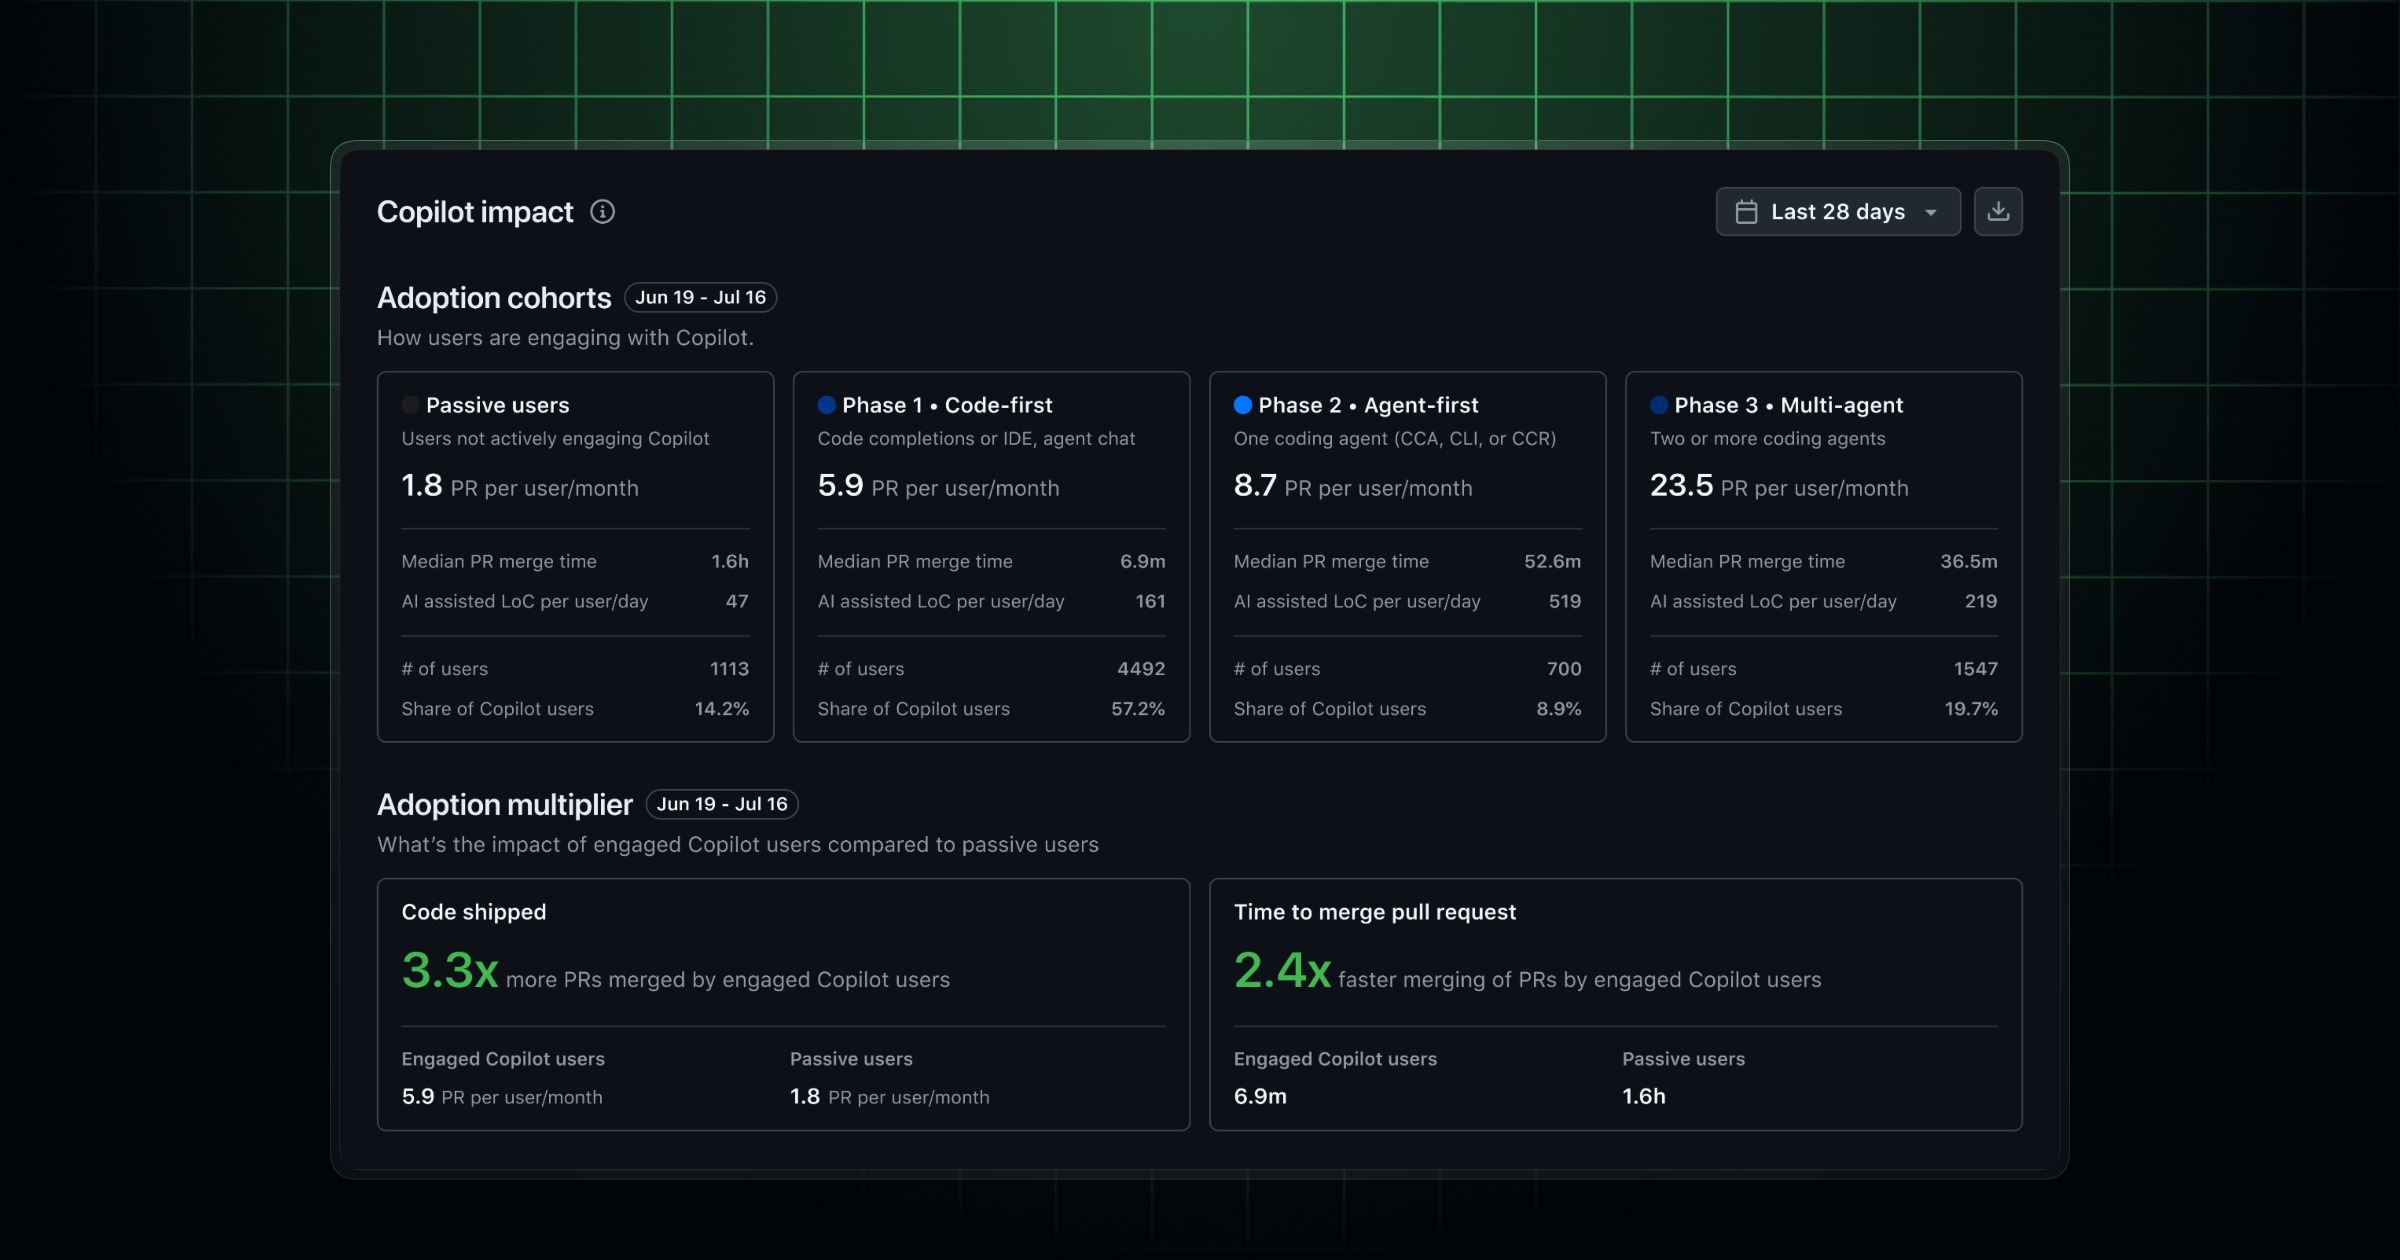
Task: Click the 6.9m merge time in Phase 1 card
Action: tap(1142, 562)
